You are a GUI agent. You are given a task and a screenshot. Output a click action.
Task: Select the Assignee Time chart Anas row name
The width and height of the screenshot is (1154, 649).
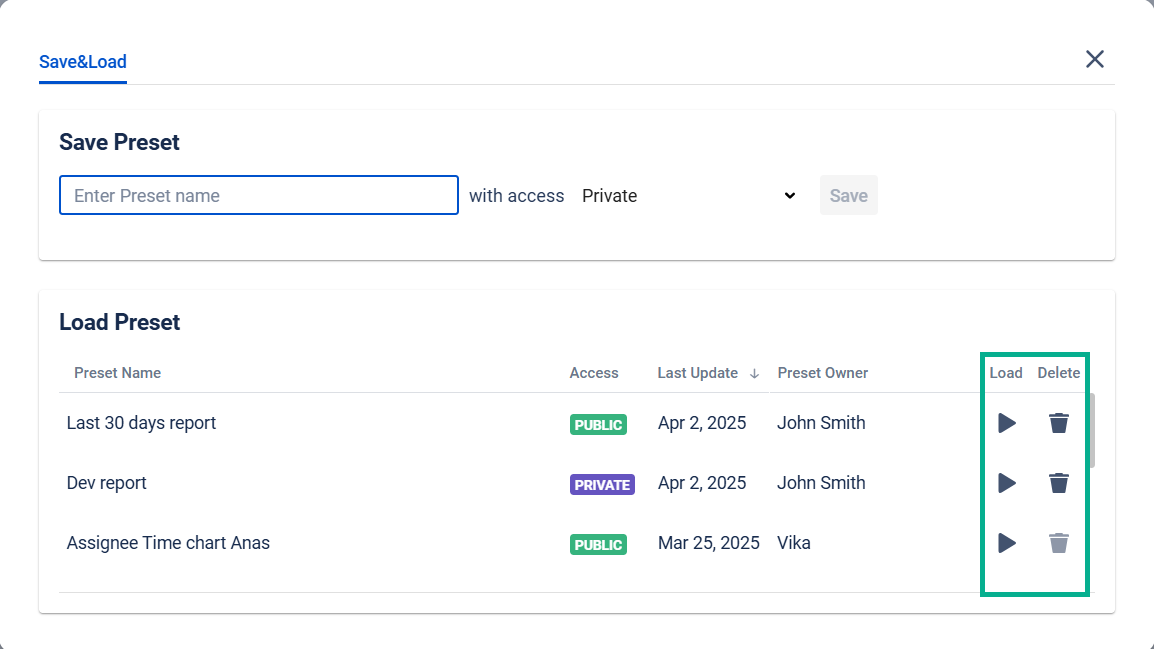coord(168,543)
